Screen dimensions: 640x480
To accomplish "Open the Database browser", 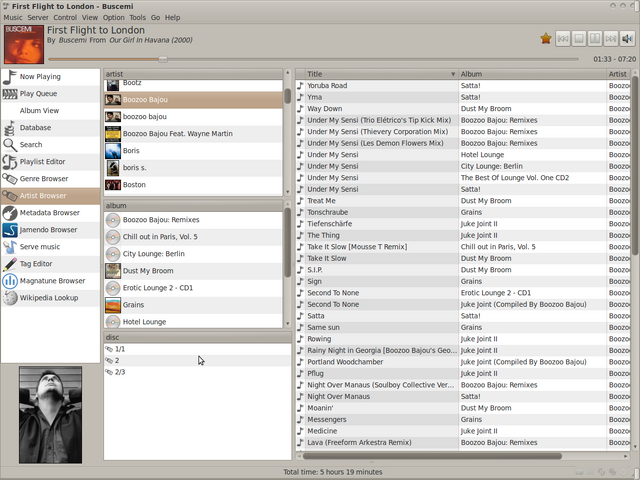I will 51,128.
